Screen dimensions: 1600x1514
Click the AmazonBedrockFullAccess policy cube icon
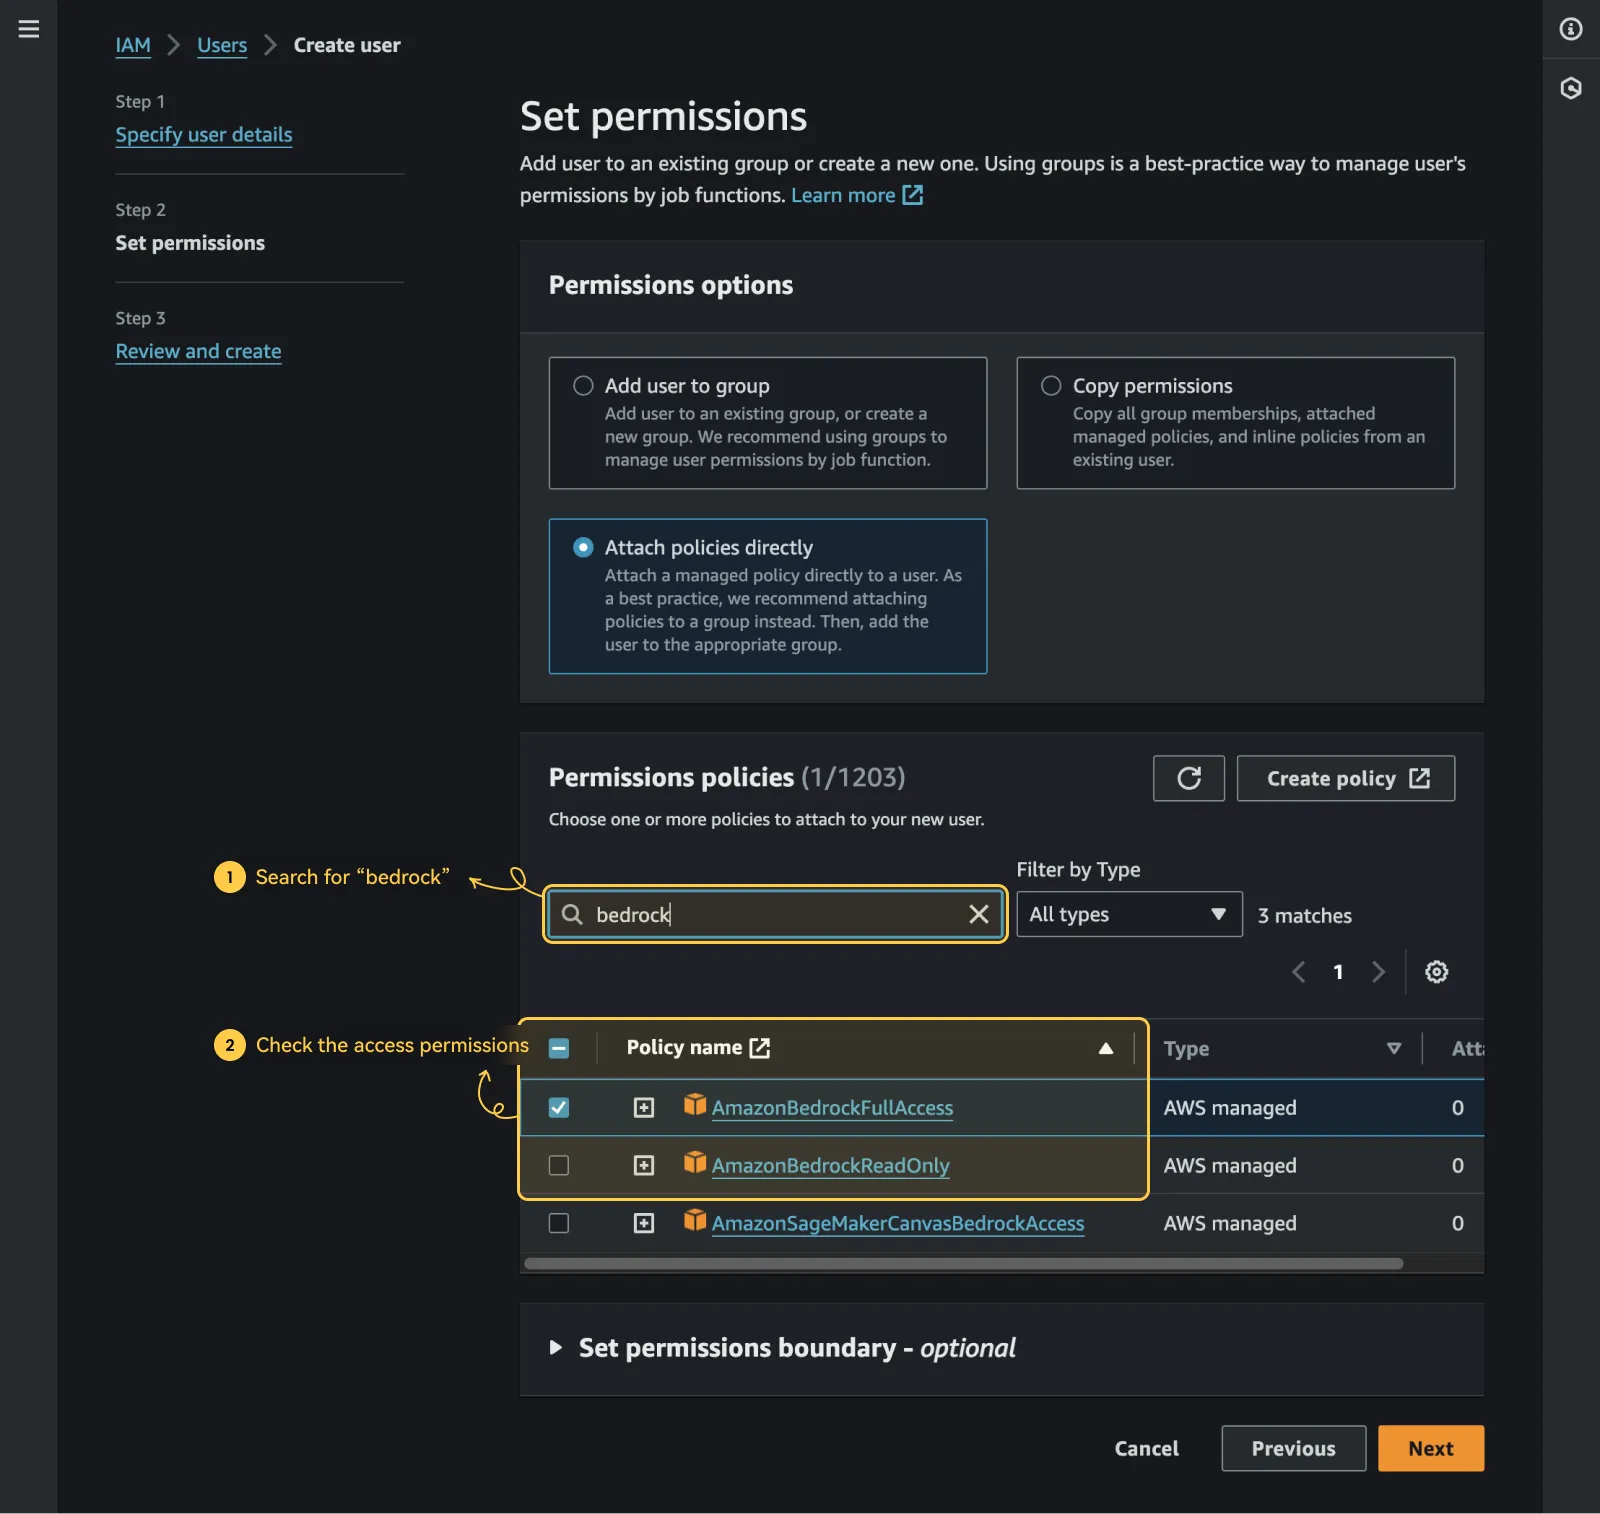[694, 1107]
